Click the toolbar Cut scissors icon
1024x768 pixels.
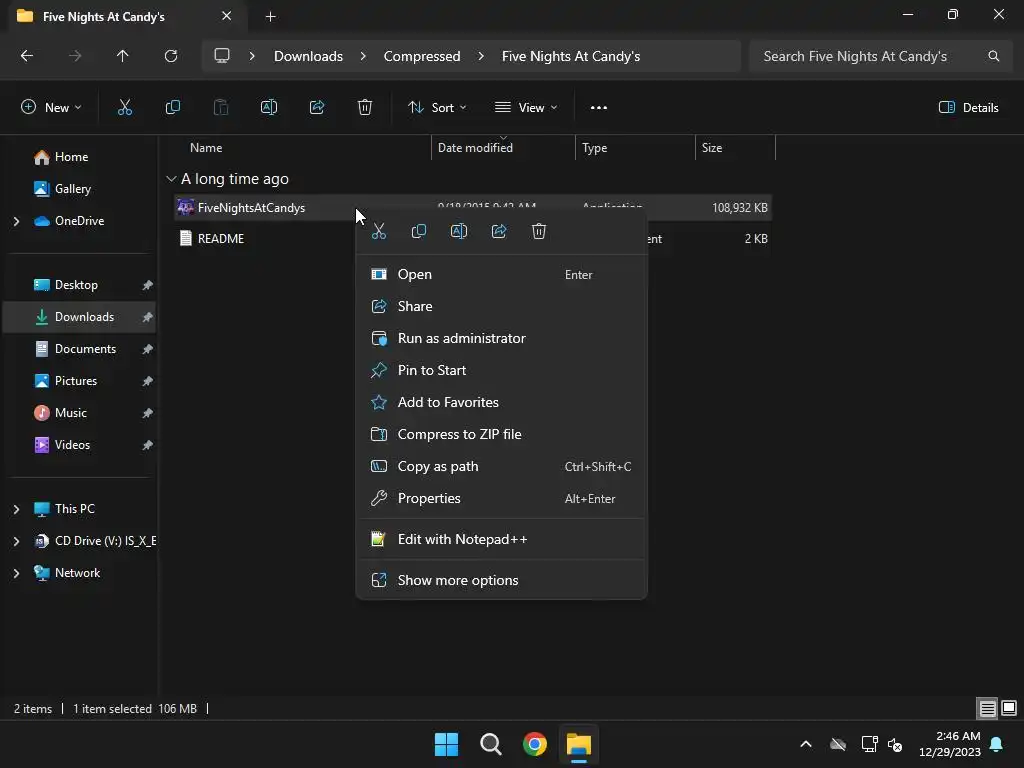tap(125, 108)
